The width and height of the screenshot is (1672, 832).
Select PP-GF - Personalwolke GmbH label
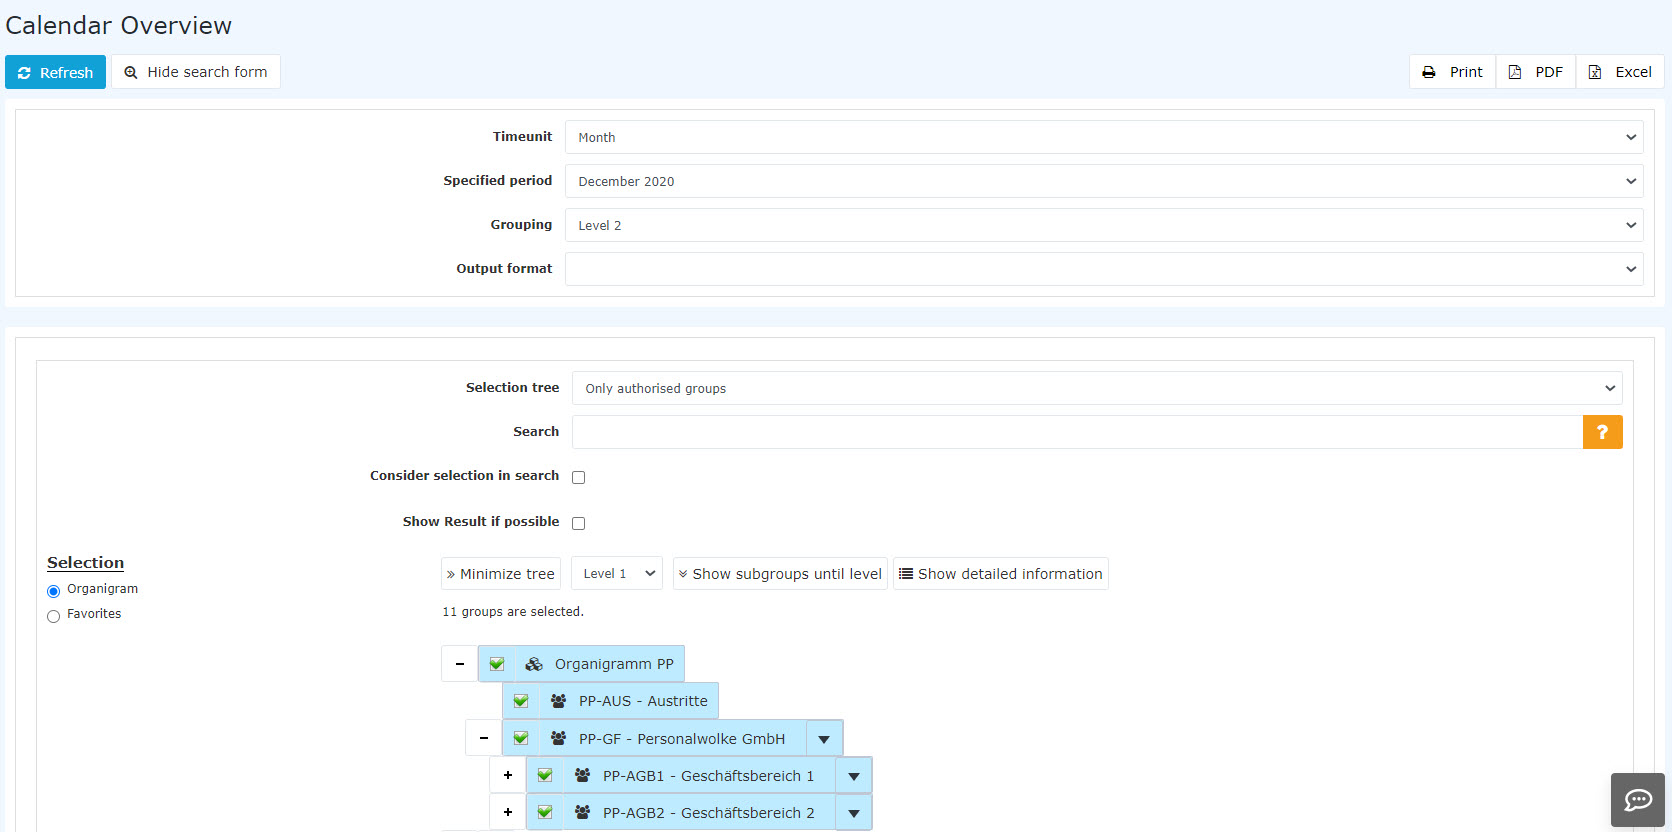pyautogui.click(x=682, y=738)
